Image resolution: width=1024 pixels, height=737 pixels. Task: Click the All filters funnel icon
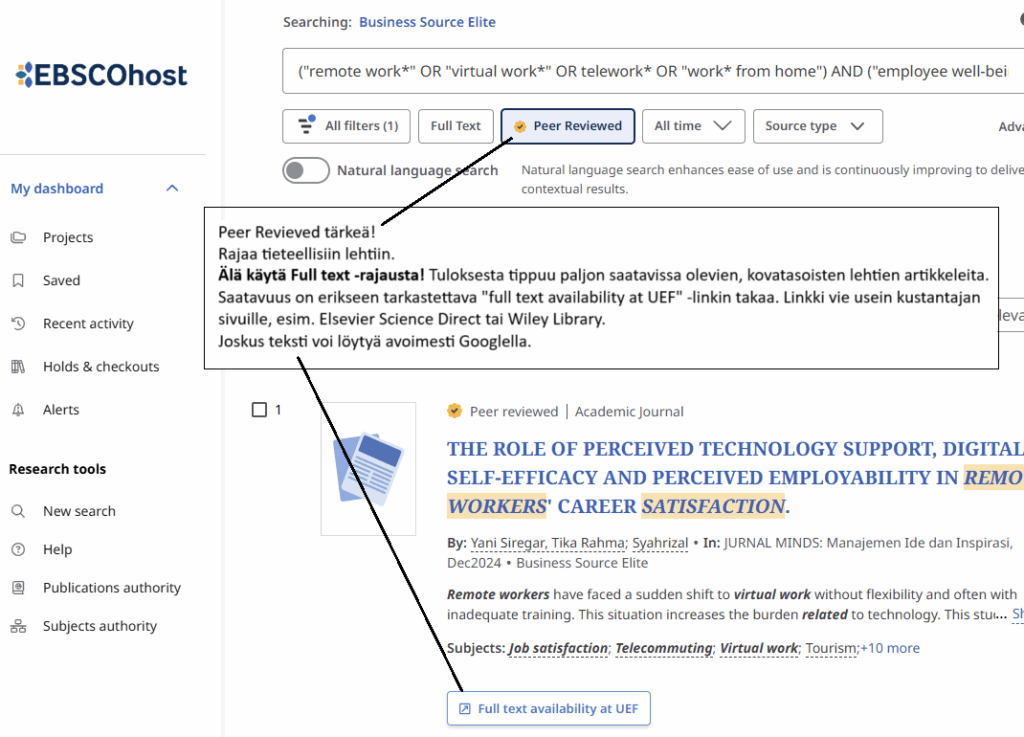coord(306,124)
